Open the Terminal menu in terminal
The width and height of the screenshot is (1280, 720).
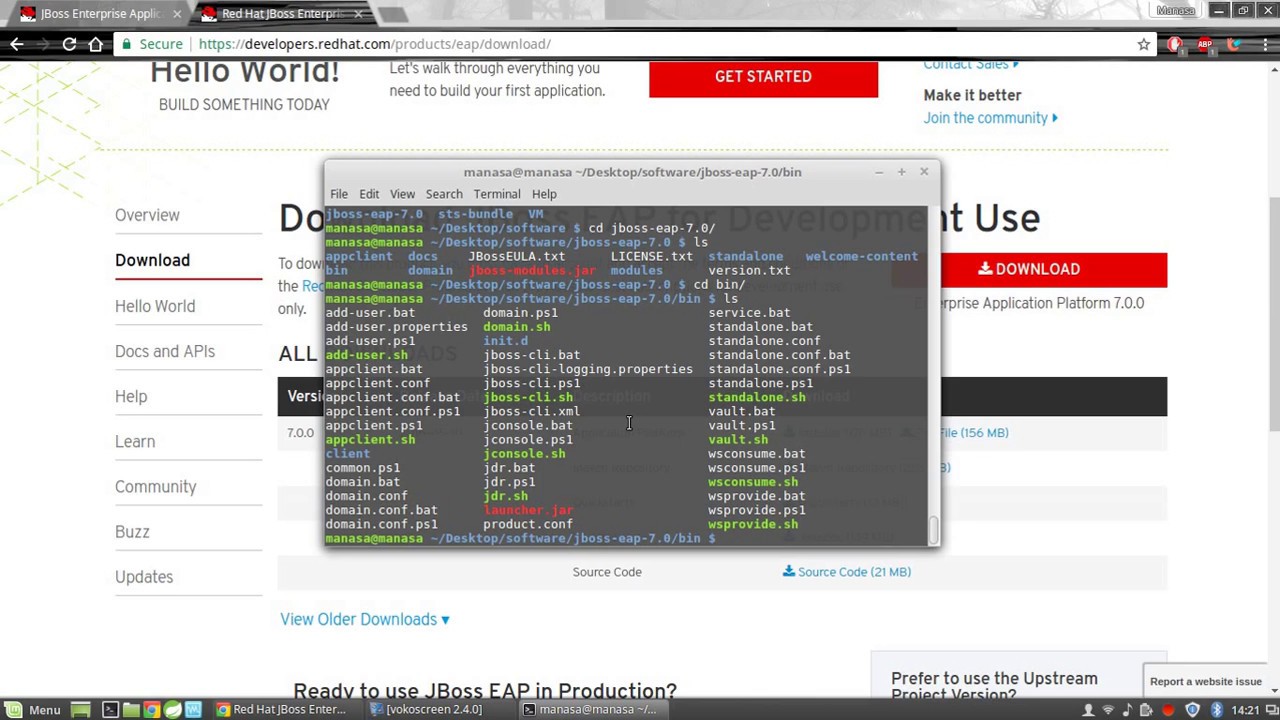(x=497, y=194)
